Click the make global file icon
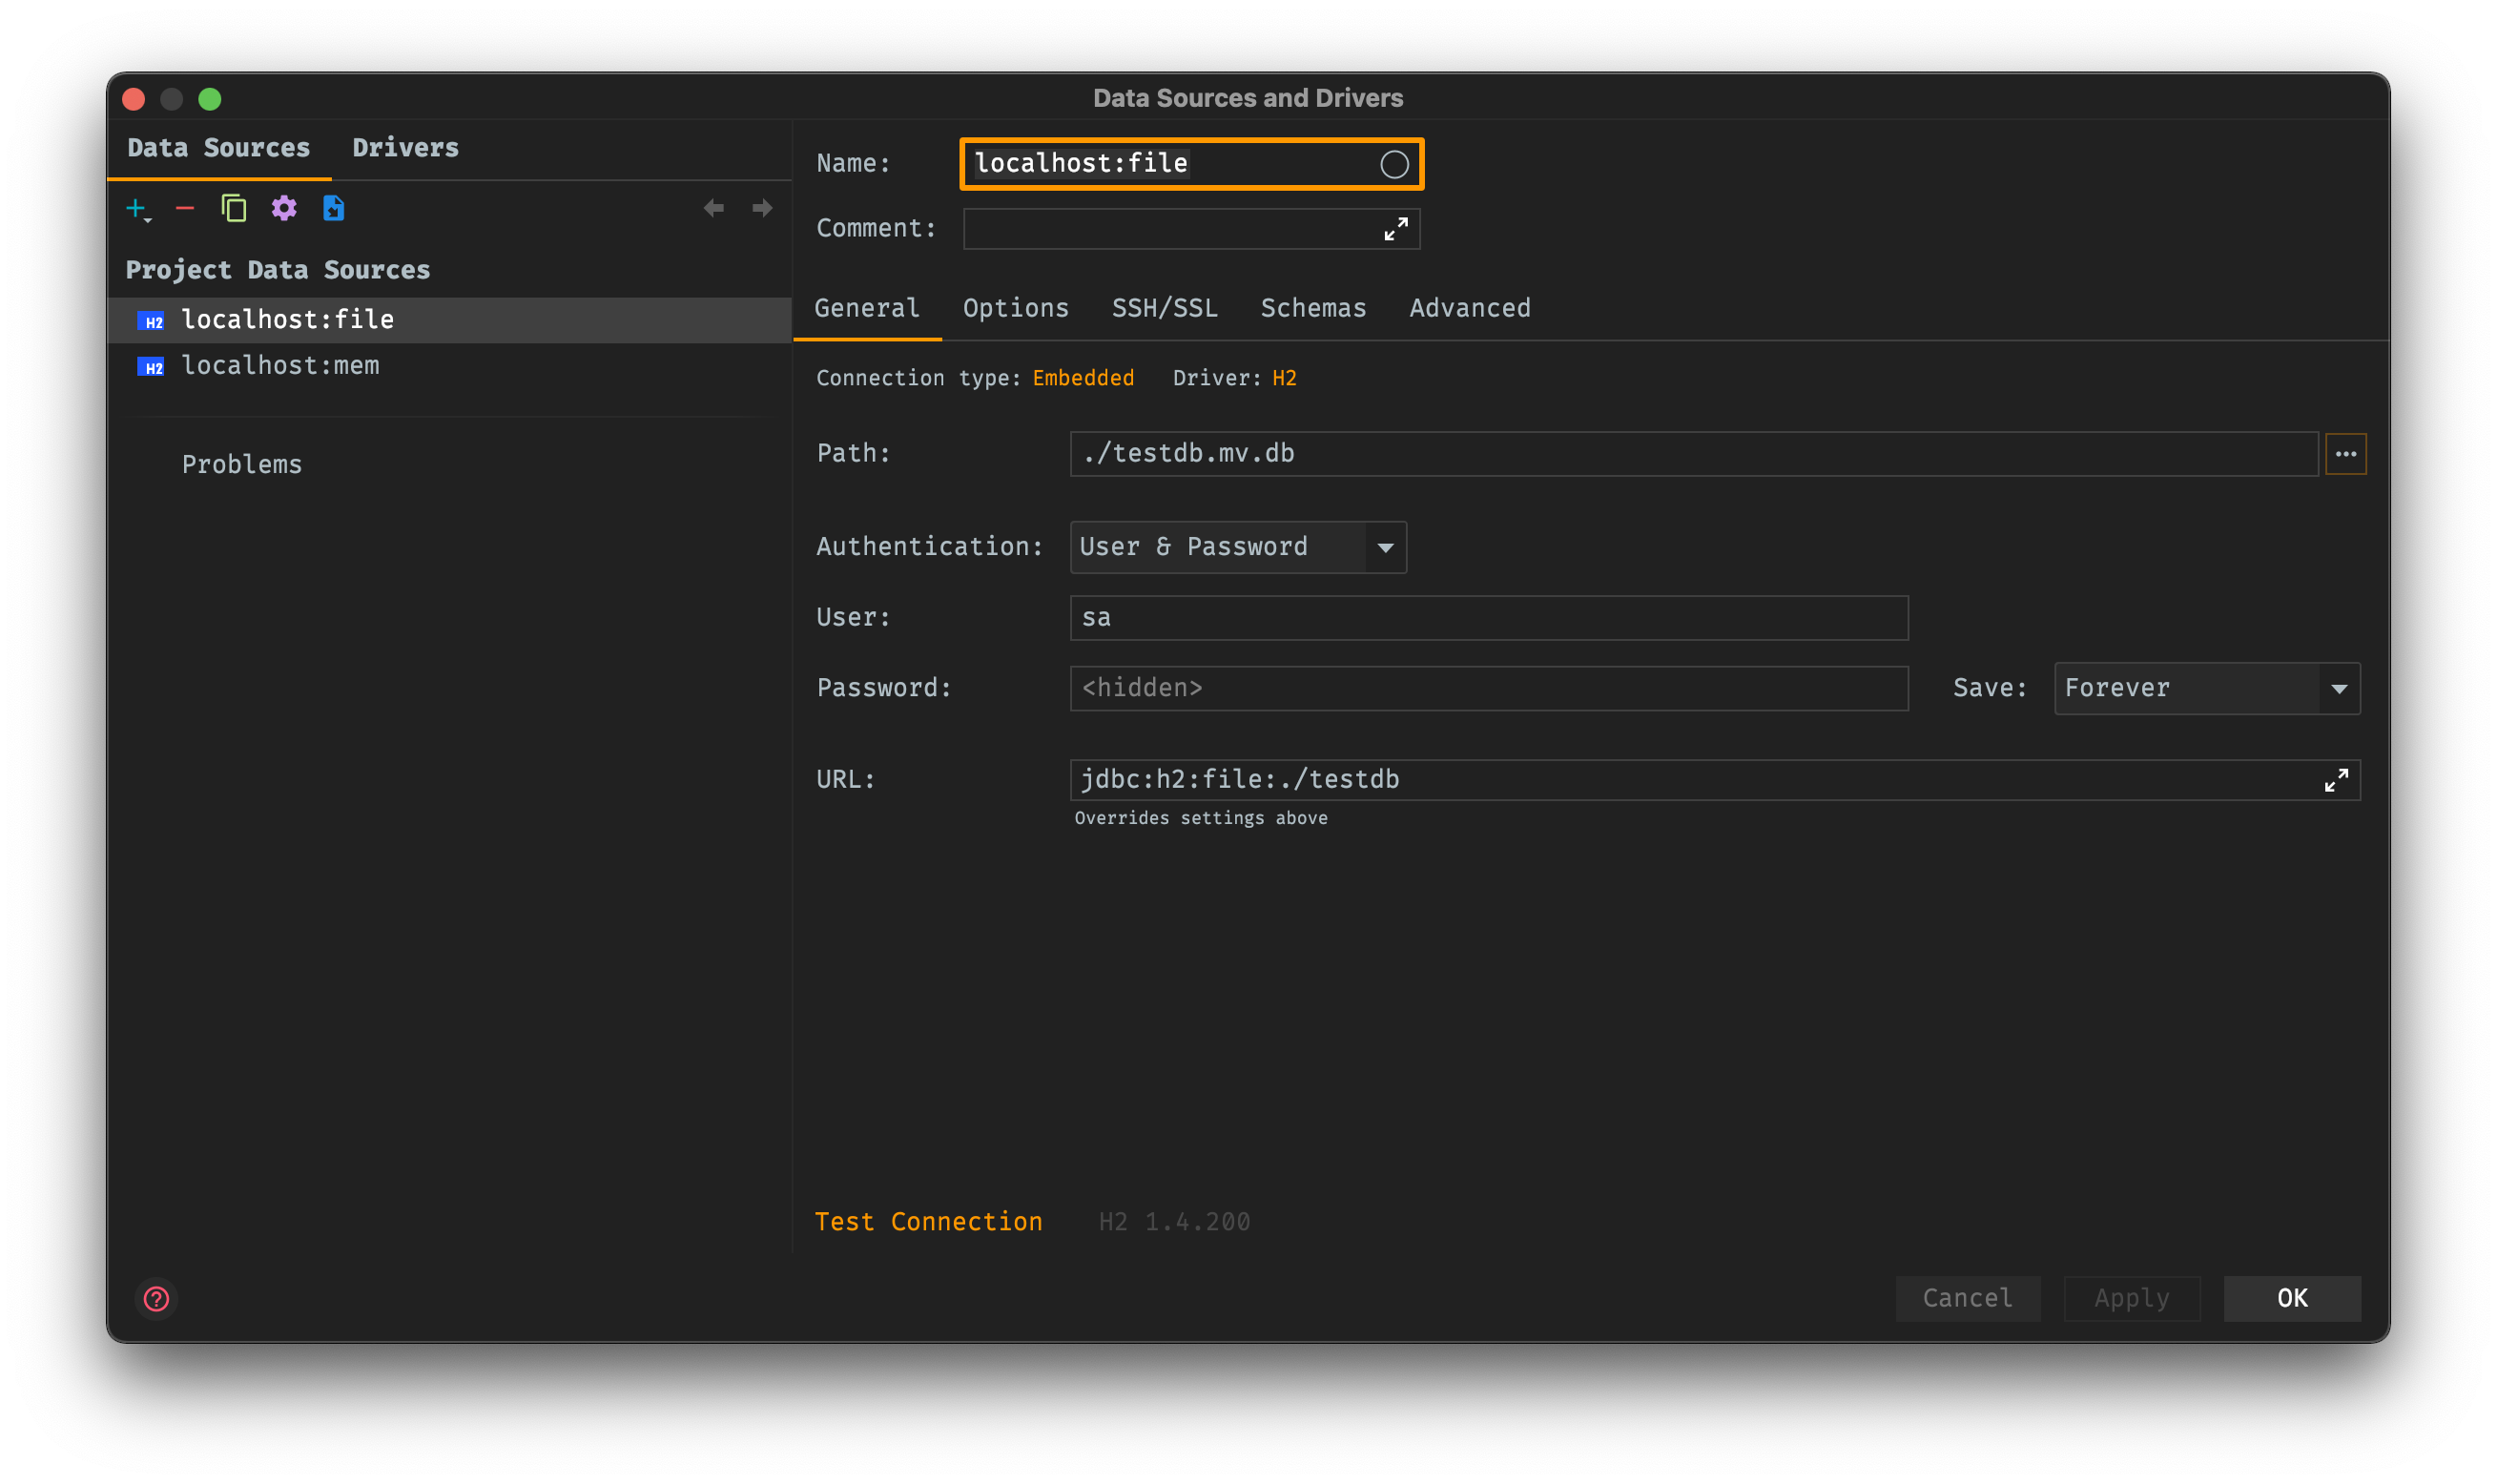The width and height of the screenshot is (2497, 1484). coord(333,208)
